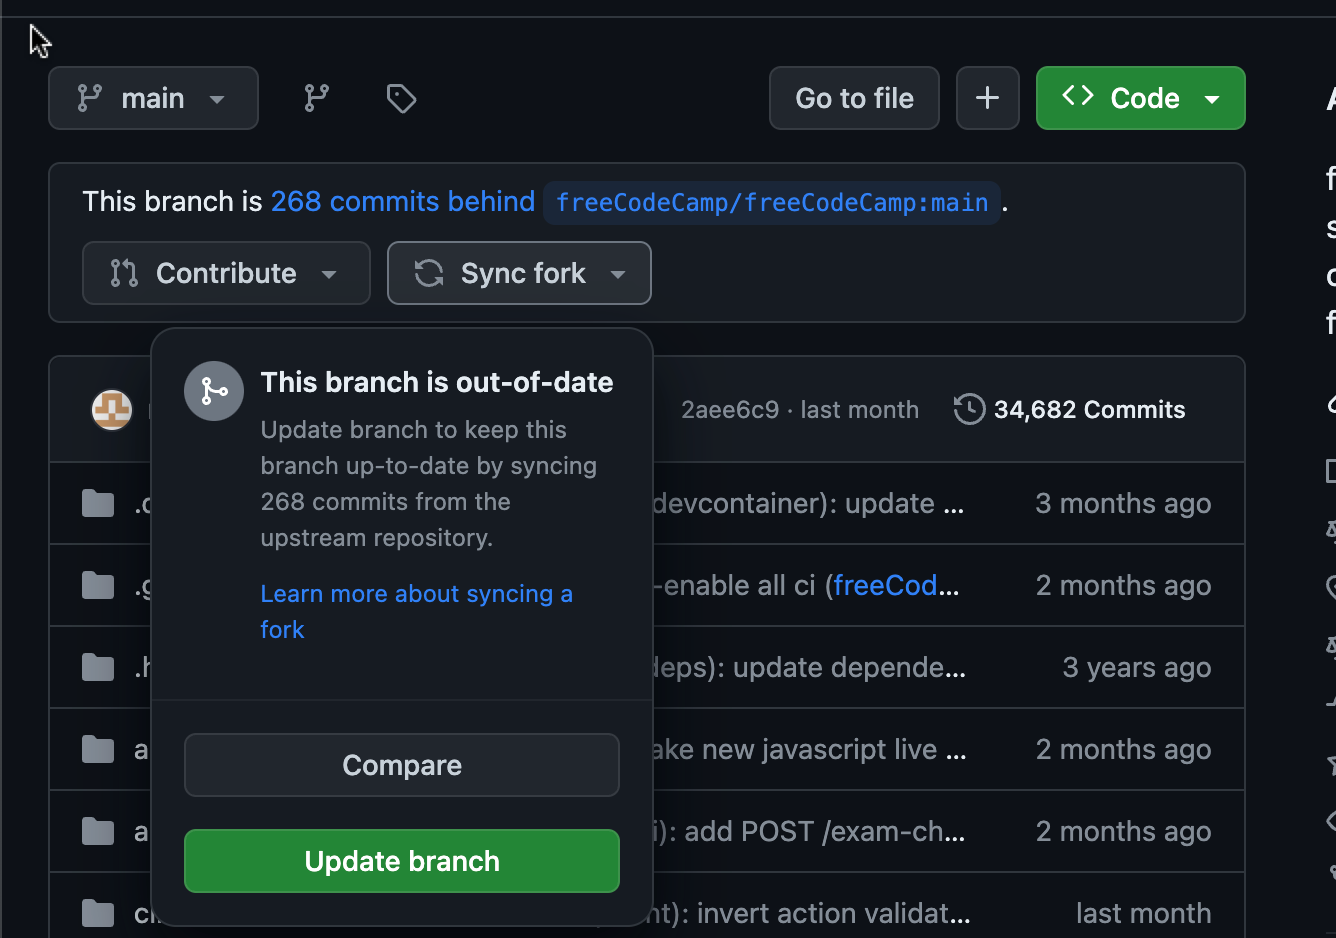
Task: Click the Go to file button
Action: (854, 98)
